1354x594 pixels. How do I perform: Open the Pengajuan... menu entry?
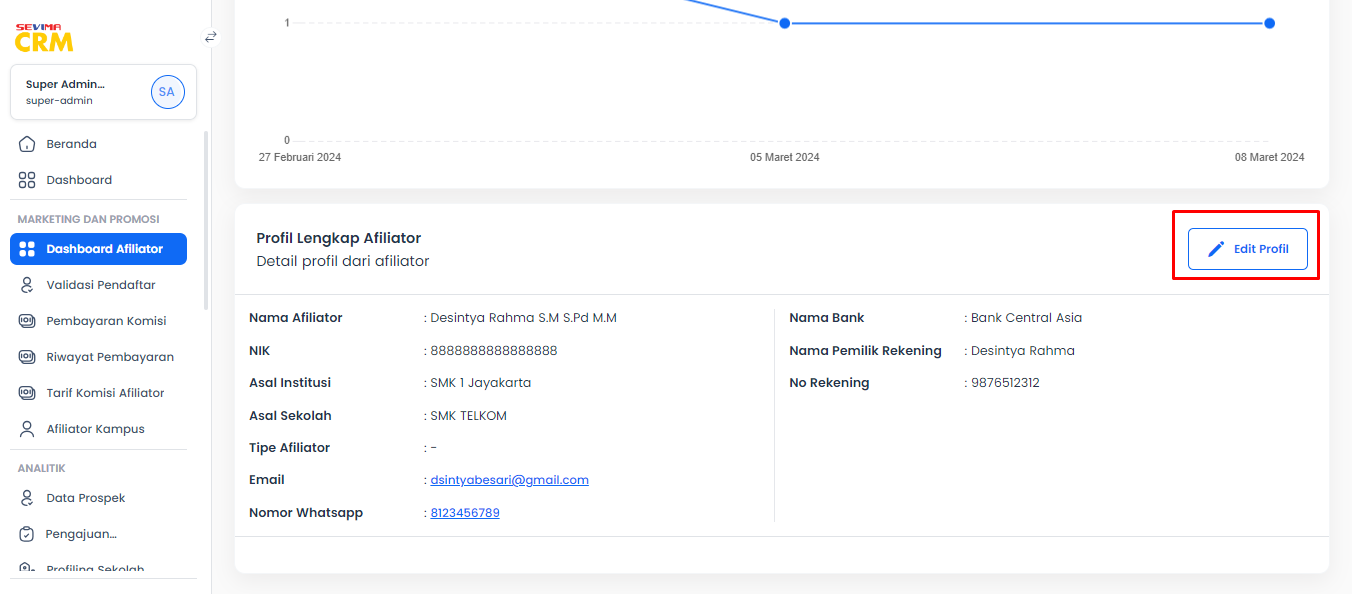98,534
